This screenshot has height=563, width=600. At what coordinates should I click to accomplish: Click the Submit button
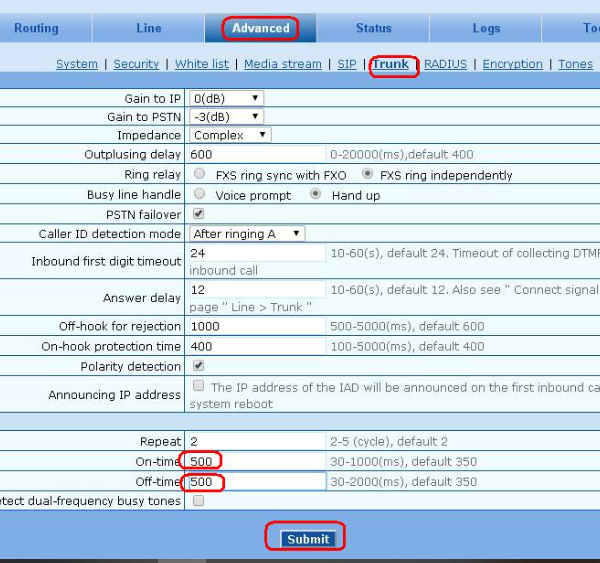pyautogui.click(x=307, y=539)
